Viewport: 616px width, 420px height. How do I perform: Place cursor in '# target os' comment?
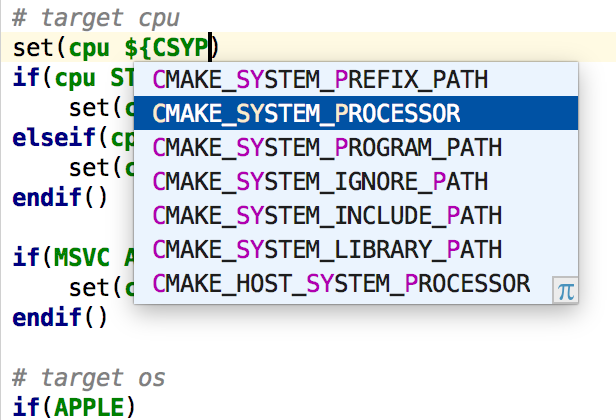click(89, 378)
